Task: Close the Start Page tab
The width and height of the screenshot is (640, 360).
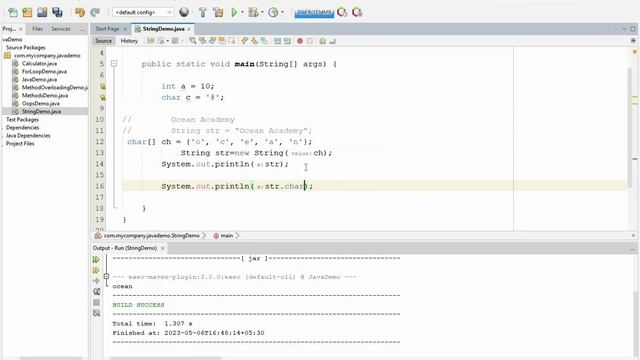Action: point(125,29)
